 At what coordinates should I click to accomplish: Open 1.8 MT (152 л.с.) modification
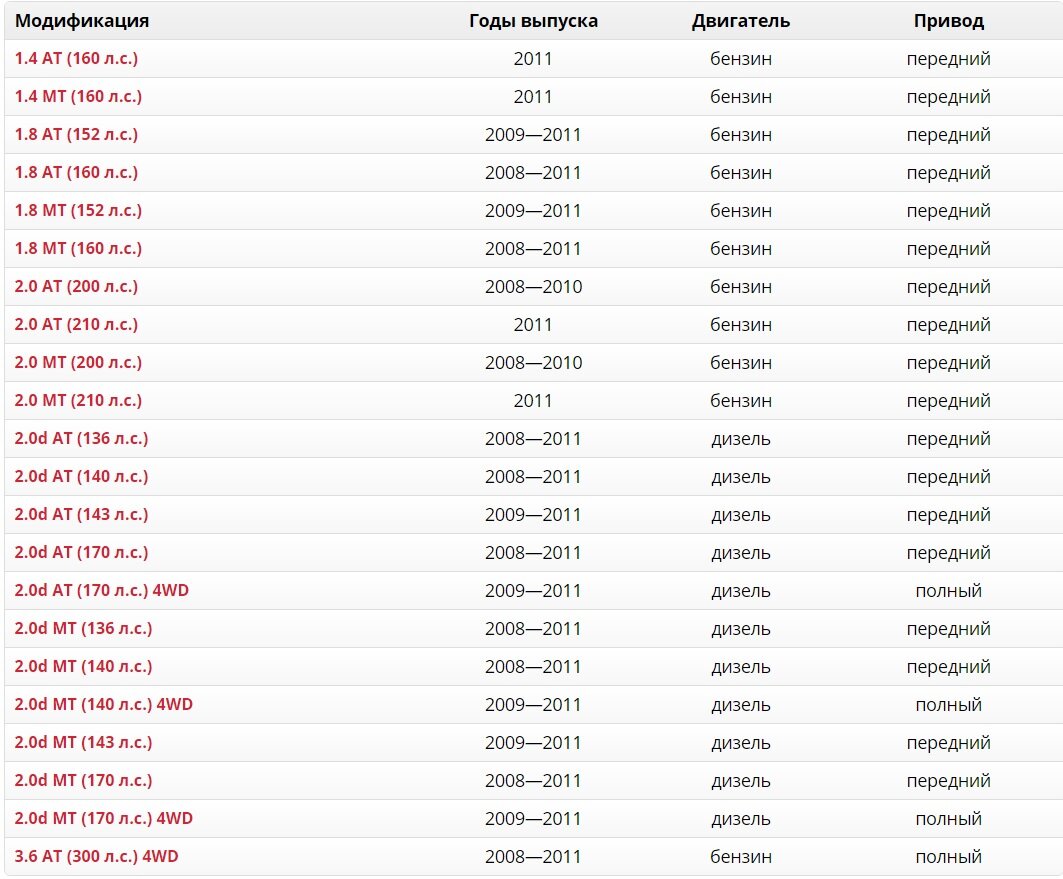tap(78, 211)
